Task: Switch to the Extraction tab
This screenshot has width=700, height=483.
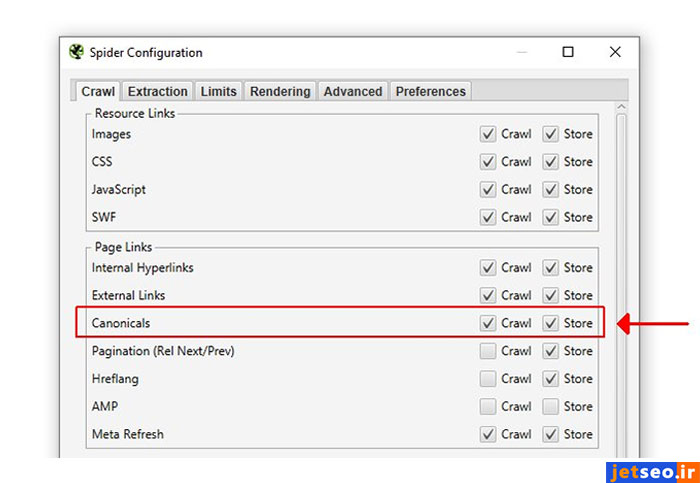Action: [157, 91]
